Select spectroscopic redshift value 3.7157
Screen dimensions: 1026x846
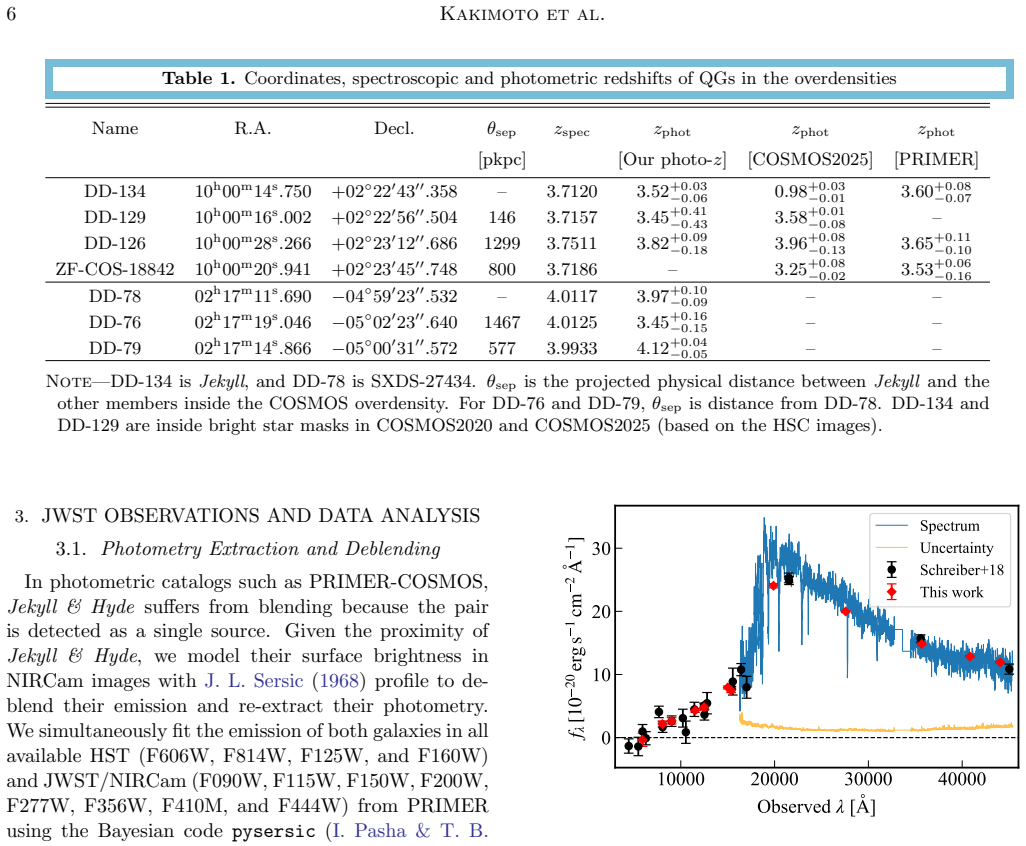tap(572, 217)
